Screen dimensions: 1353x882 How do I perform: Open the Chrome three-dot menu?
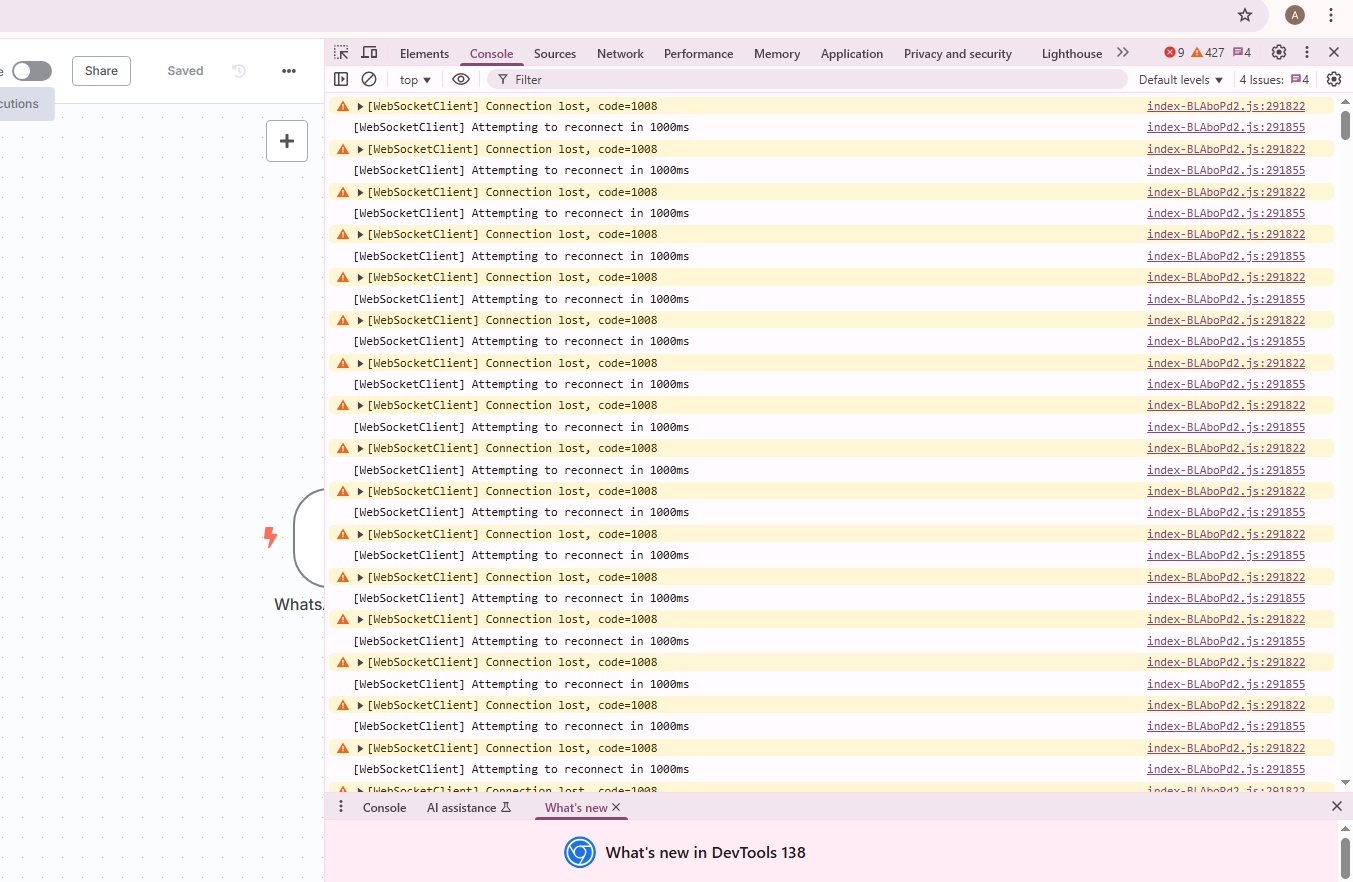(1331, 15)
